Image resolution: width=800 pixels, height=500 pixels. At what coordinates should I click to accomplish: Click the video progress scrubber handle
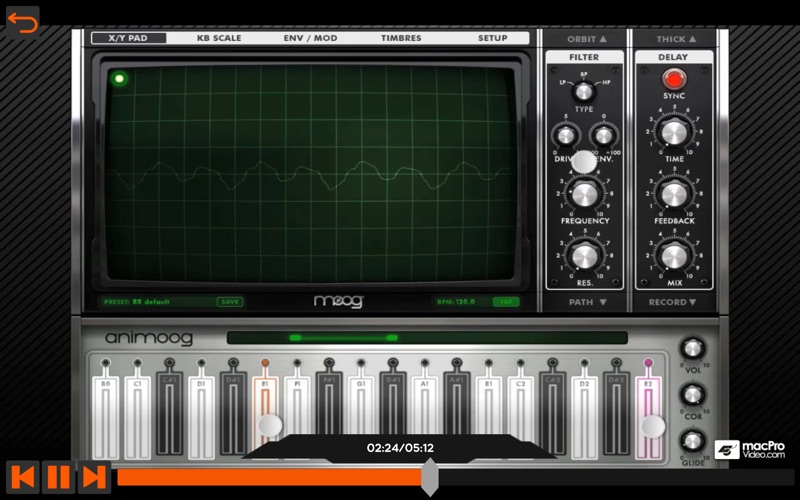point(430,477)
